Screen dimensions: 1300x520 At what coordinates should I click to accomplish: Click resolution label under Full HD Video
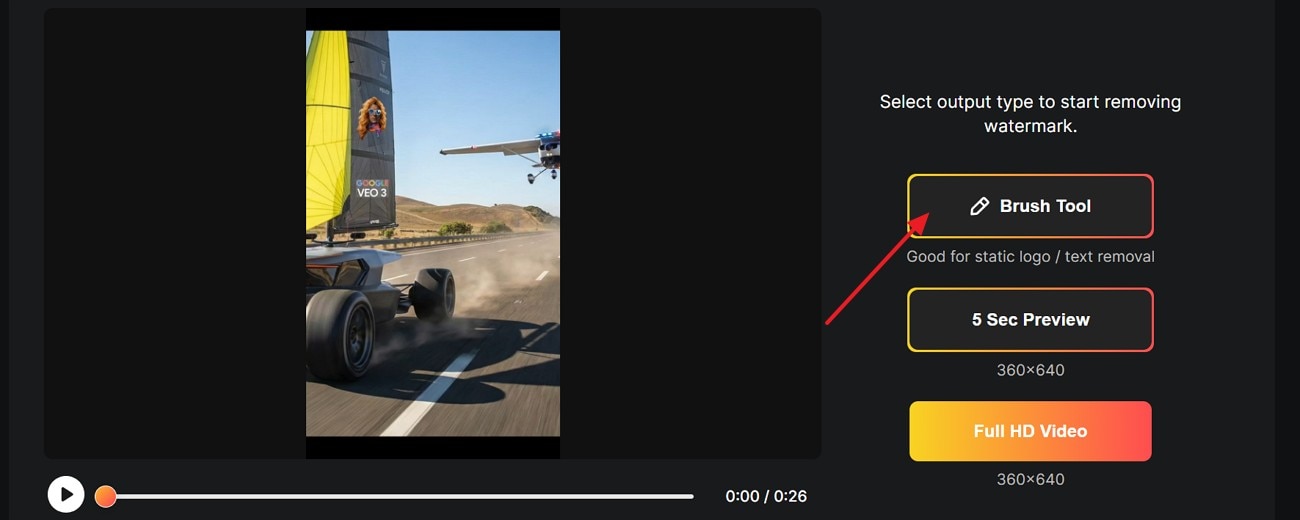click(x=1030, y=479)
